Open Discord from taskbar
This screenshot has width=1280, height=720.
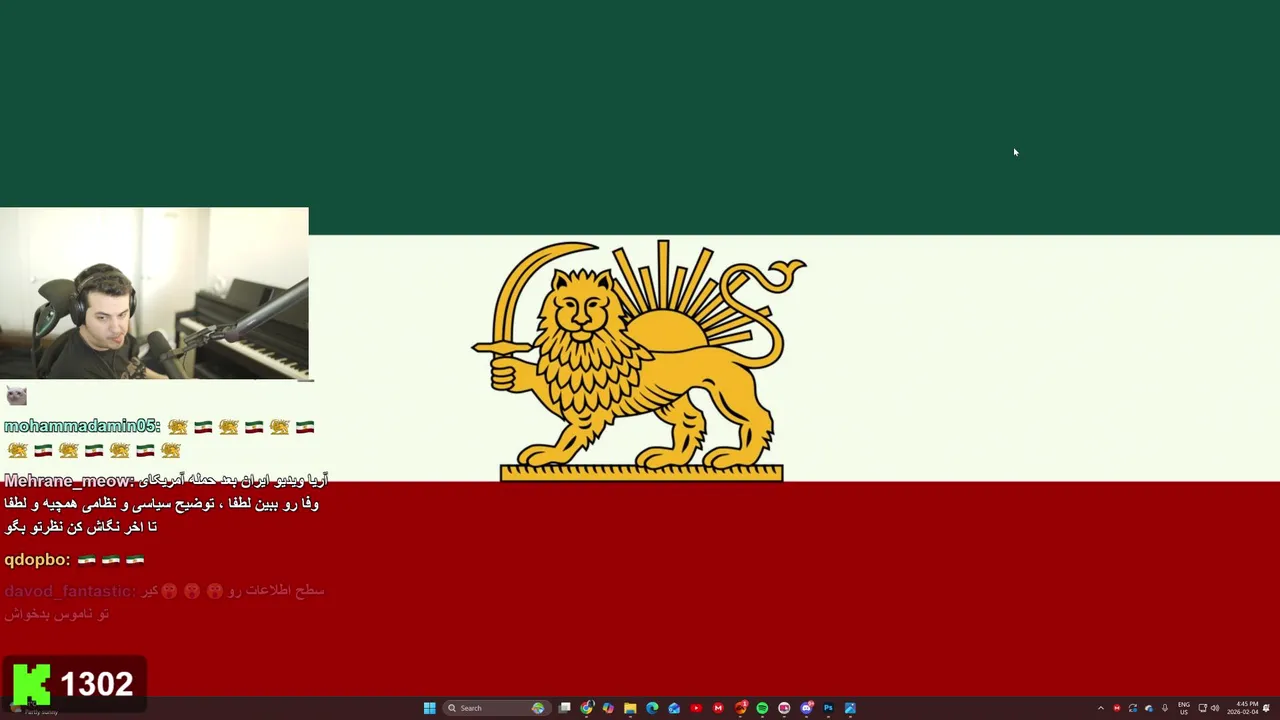pyautogui.click(x=806, y=708)
